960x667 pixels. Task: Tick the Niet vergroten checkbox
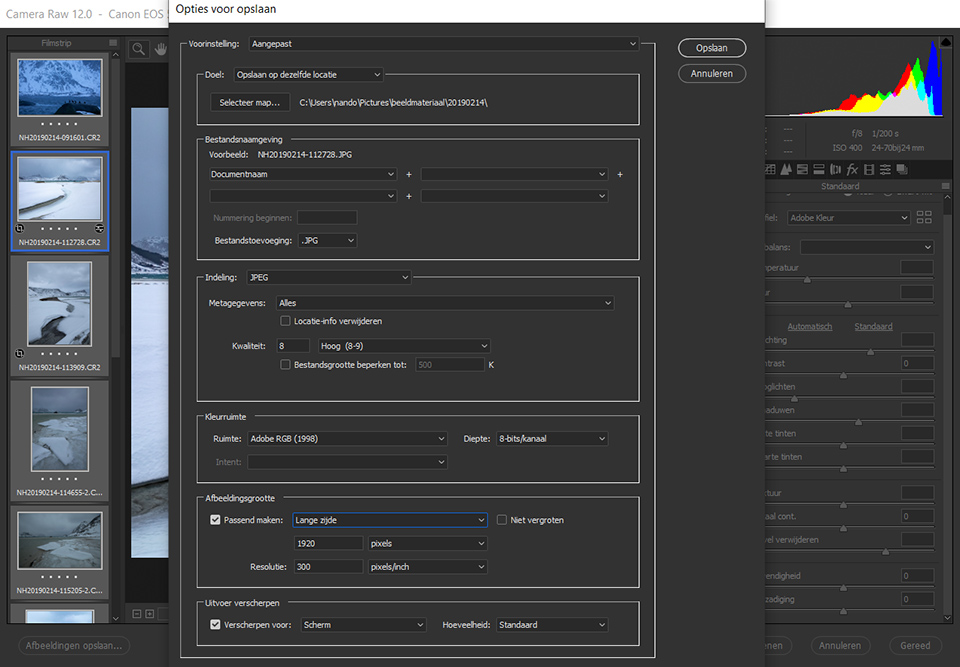click(x=501, y=520)
